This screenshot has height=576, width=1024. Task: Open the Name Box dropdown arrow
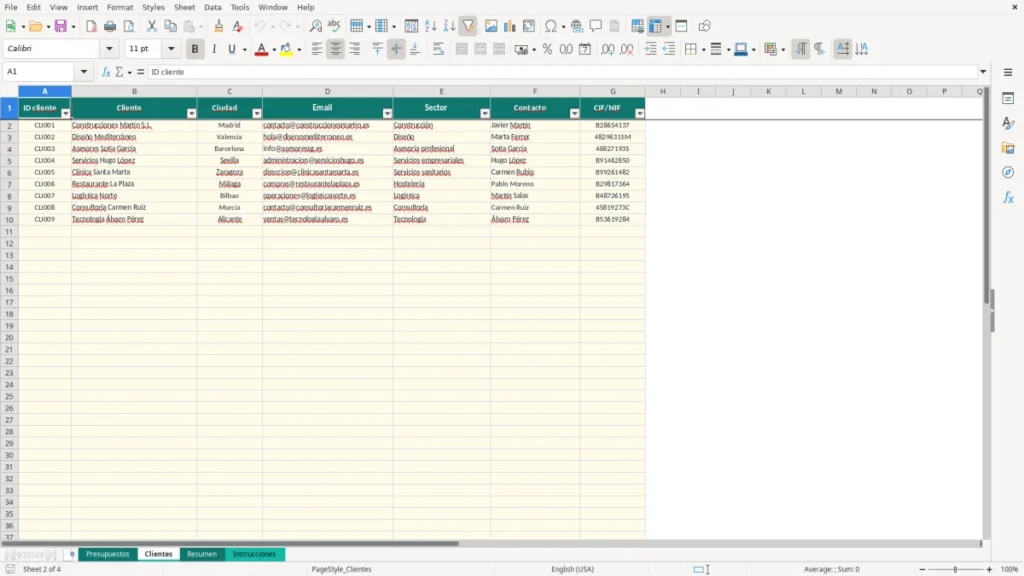84,72
